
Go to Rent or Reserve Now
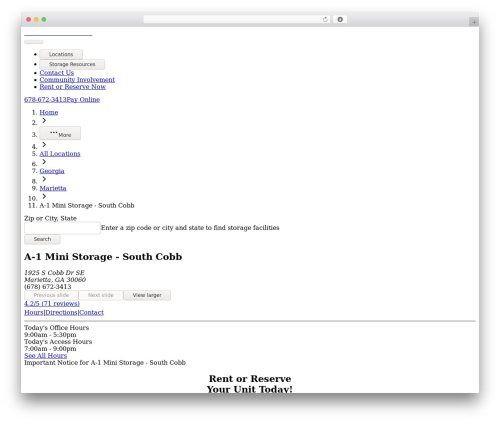tap(73, 87)
